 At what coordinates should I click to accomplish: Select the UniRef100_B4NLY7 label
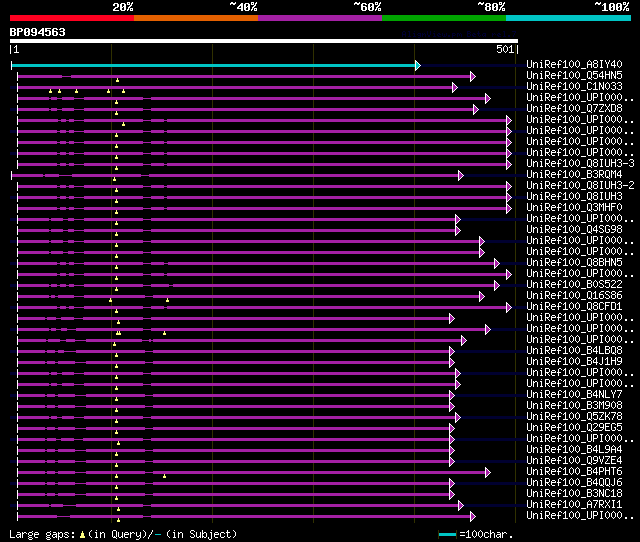tap(574, 395)
